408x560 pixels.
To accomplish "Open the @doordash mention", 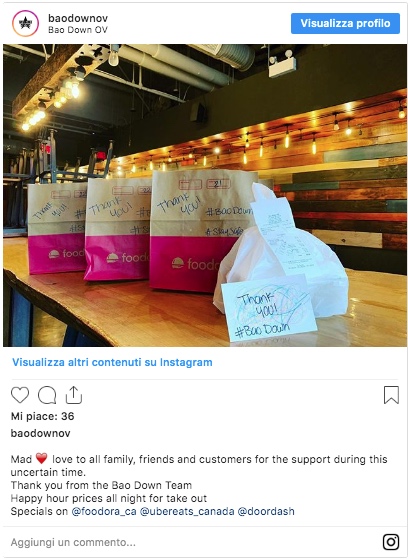I will tap(266, 511).
